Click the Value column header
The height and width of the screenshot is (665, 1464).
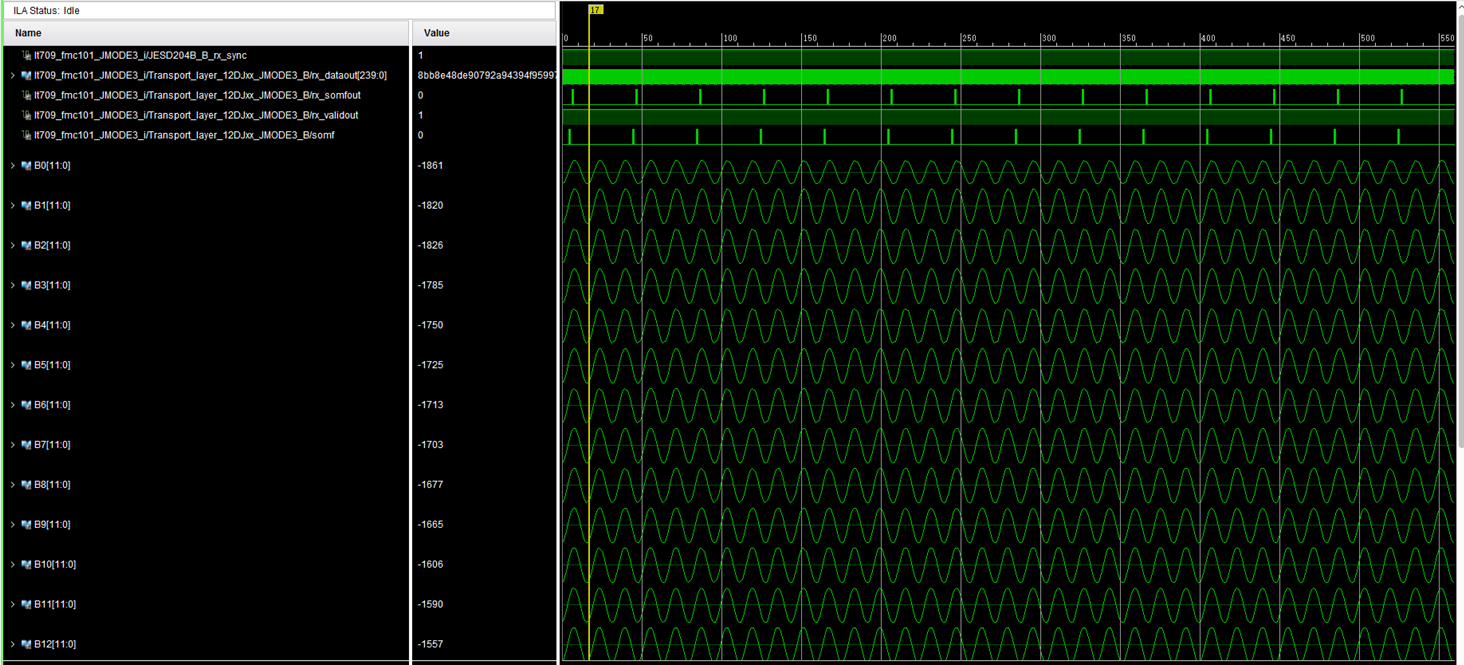click(x=437, y=33)
